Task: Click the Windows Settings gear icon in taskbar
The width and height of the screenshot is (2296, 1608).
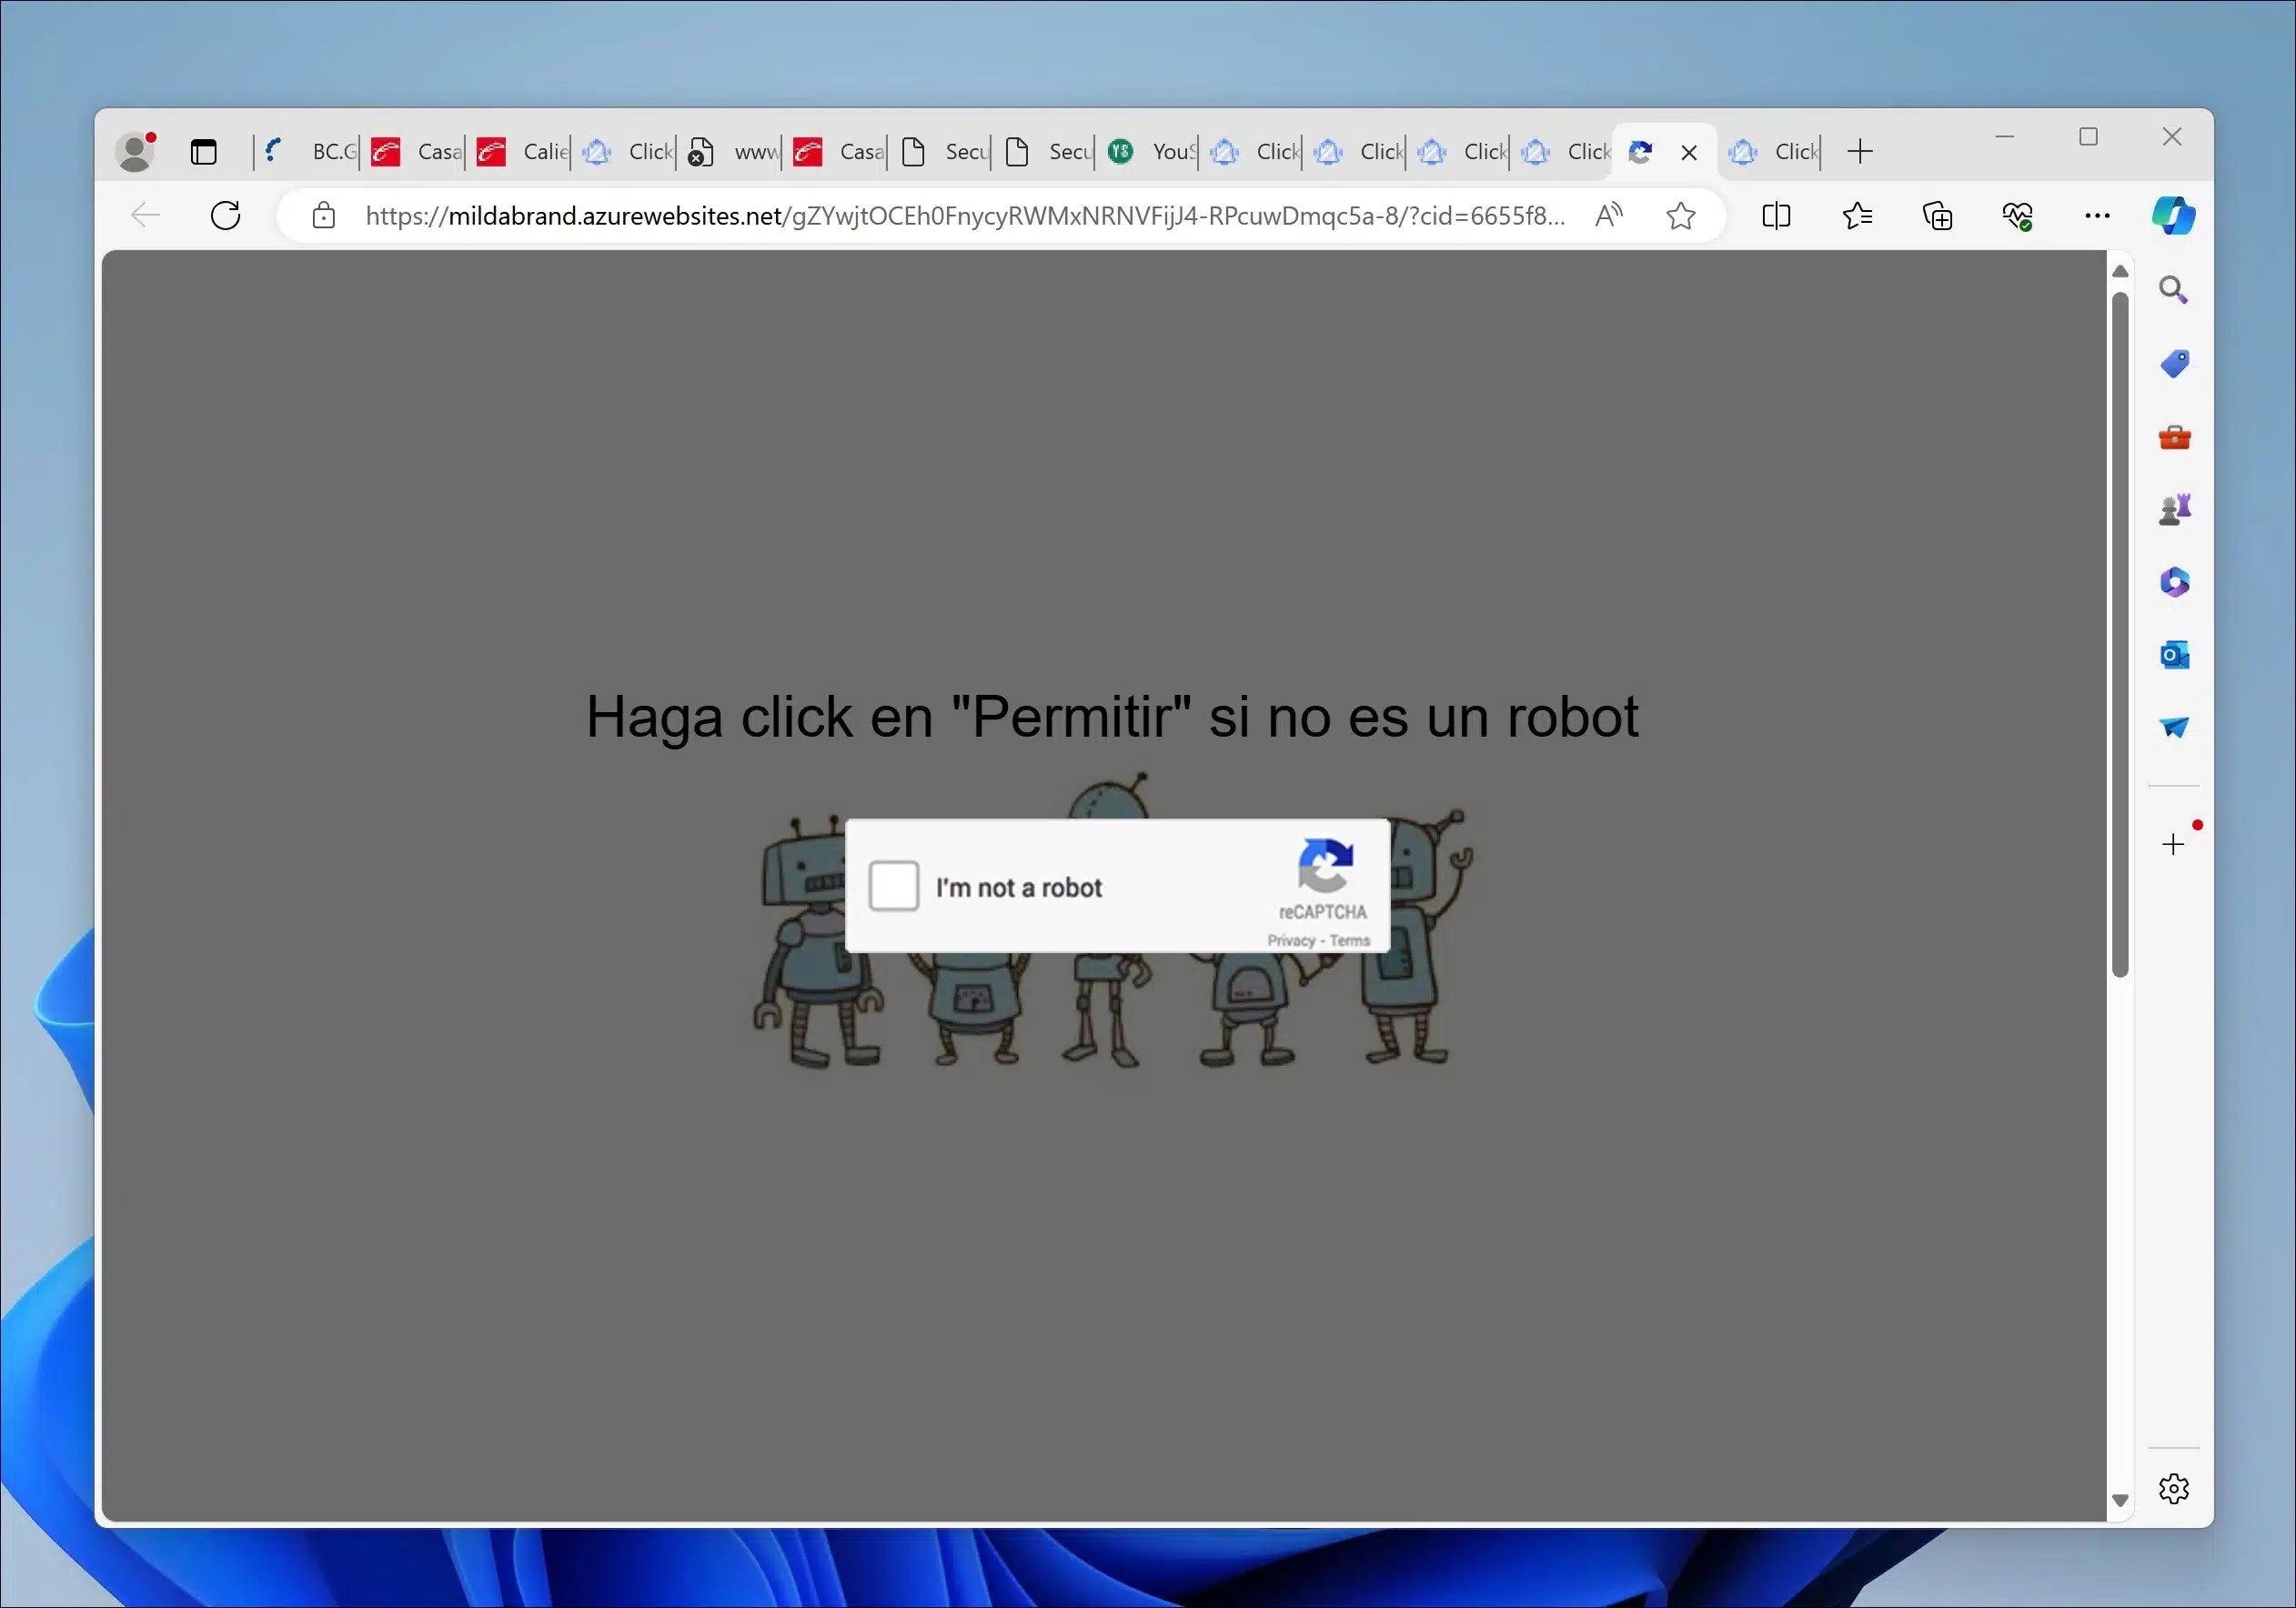Action: point(2174,1490)
